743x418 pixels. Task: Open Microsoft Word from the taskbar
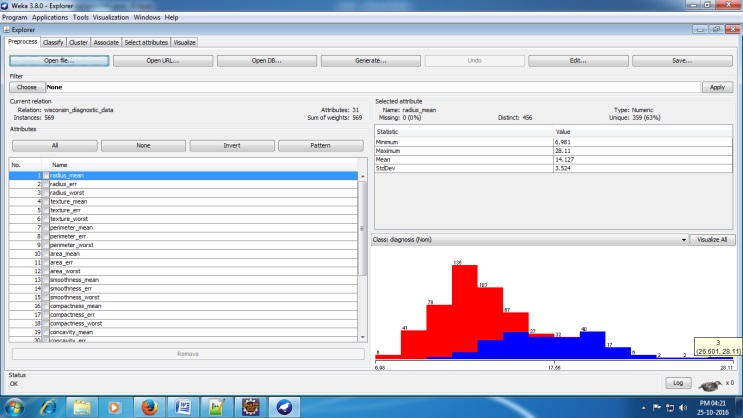pos(183,407)
